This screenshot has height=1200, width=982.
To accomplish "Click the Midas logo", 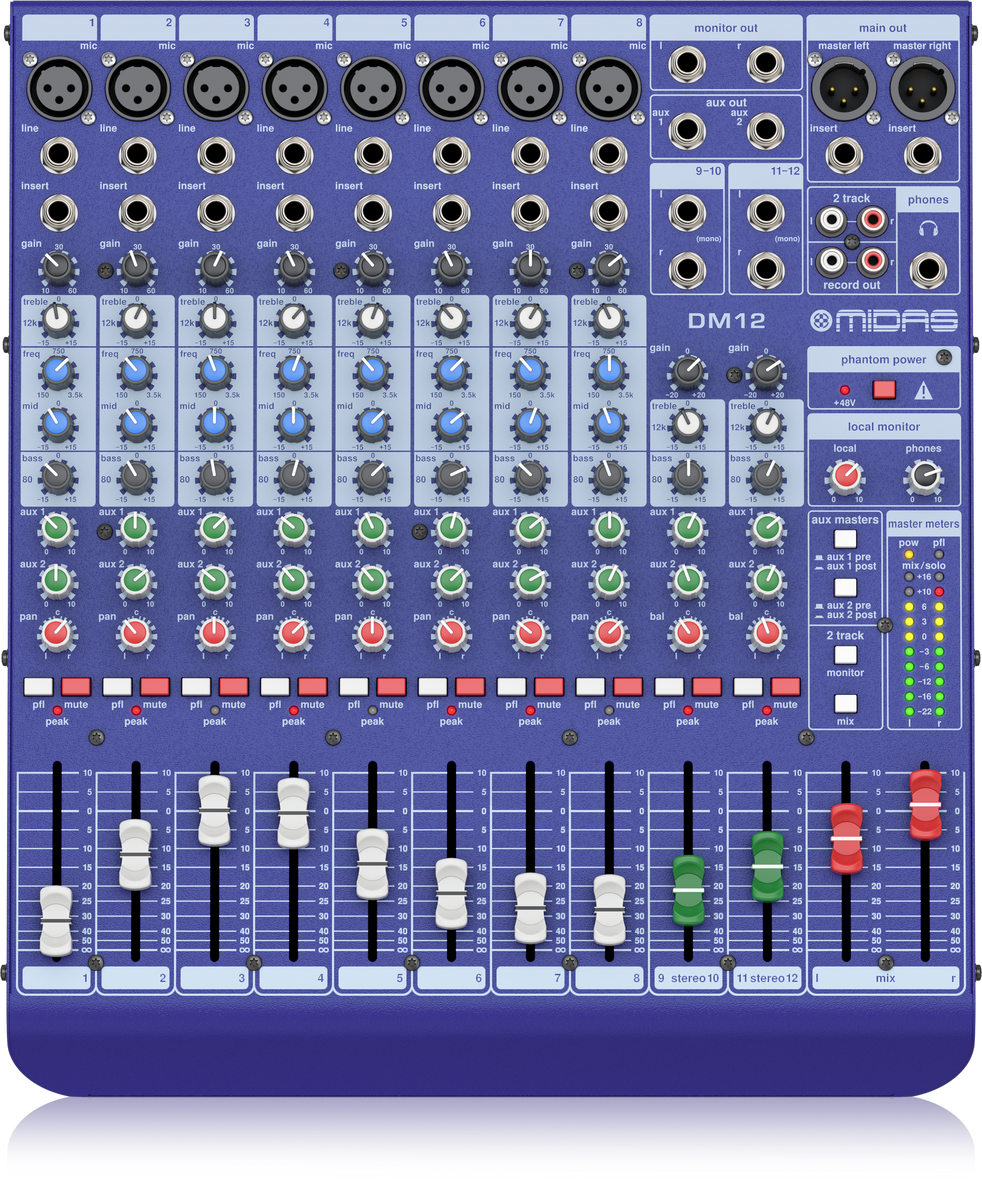I will pyautogui.click(x=883, y=321).
